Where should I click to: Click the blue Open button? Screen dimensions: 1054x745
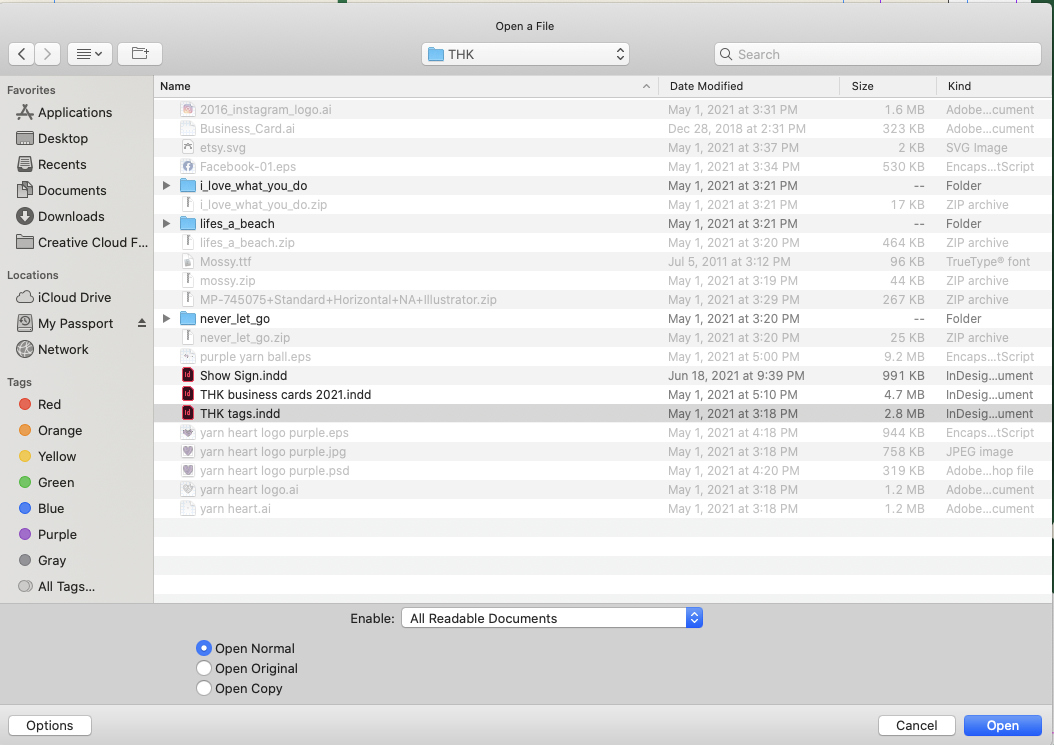point(1002,726)
